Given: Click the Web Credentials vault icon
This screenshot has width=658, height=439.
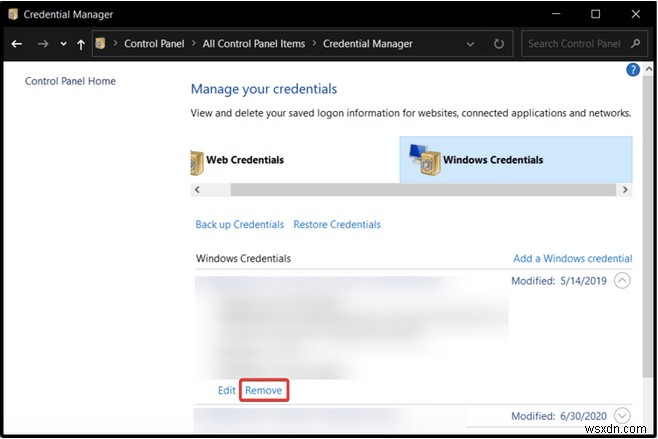Looking at the screenshot, I should click(197, 162).
